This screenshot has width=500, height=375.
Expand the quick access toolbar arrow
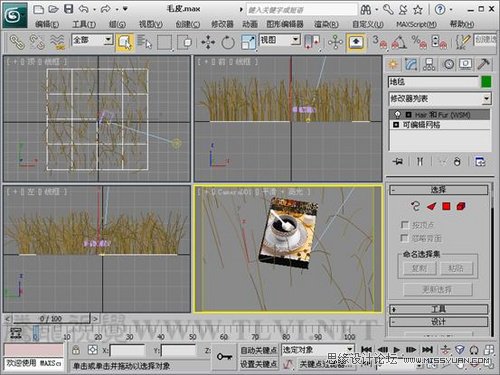coord(125,9)
